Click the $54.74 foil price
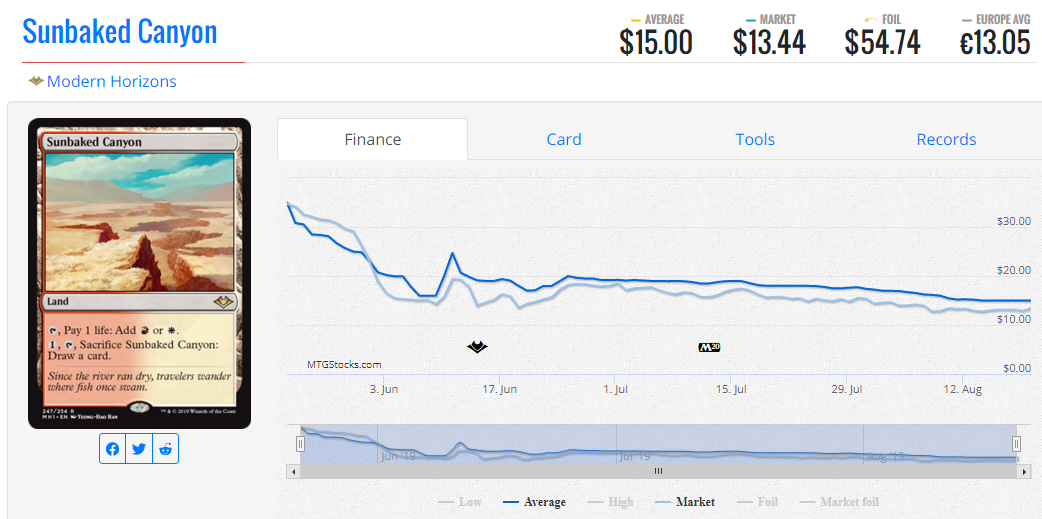Screen dimensions: 1042x519 [x=883, y=43]
